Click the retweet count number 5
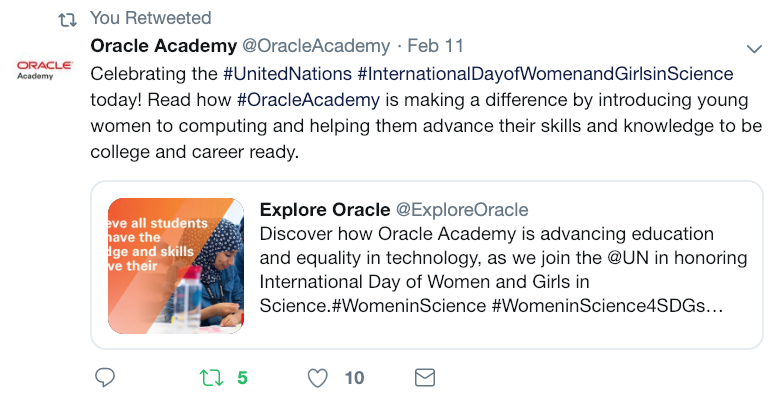The width and height of the screenshot is (778, 398). click(242, 378)
